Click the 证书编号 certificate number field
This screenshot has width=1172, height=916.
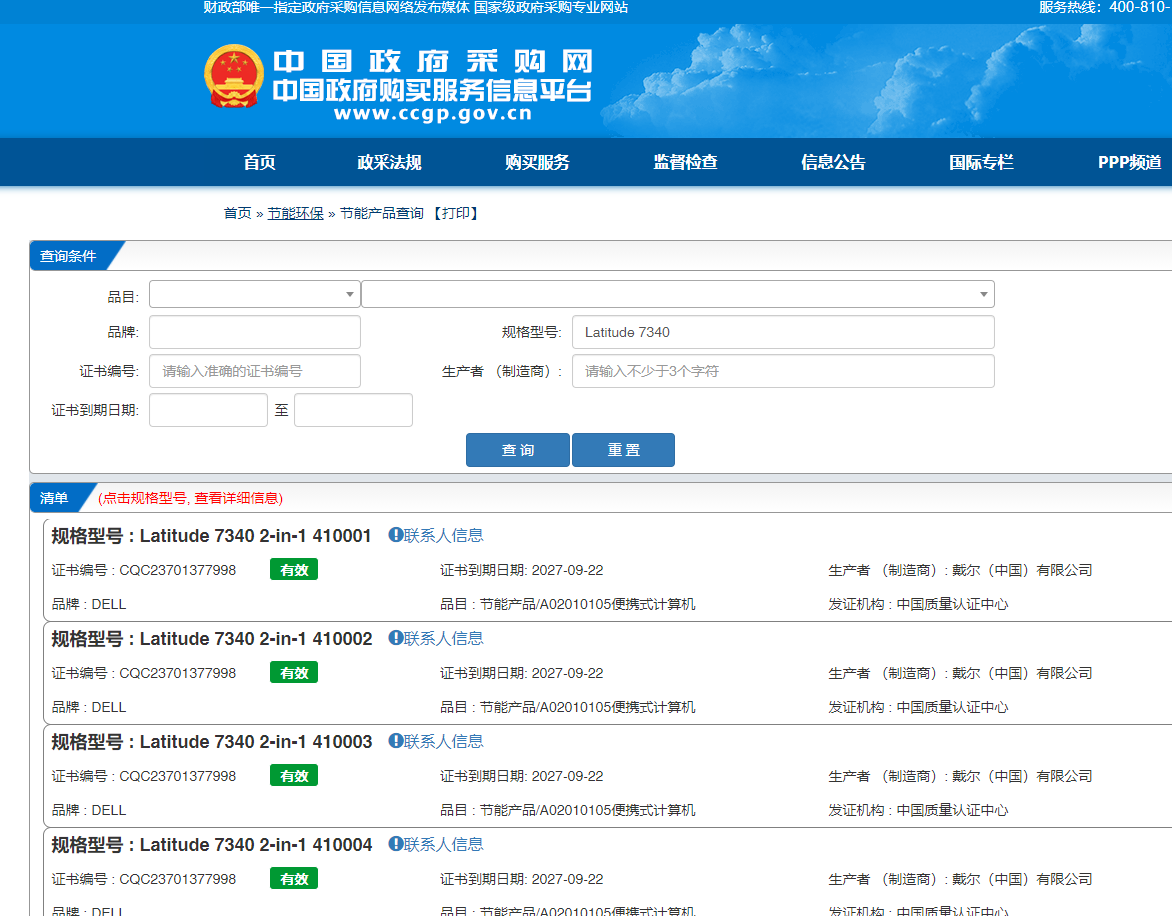255,371
